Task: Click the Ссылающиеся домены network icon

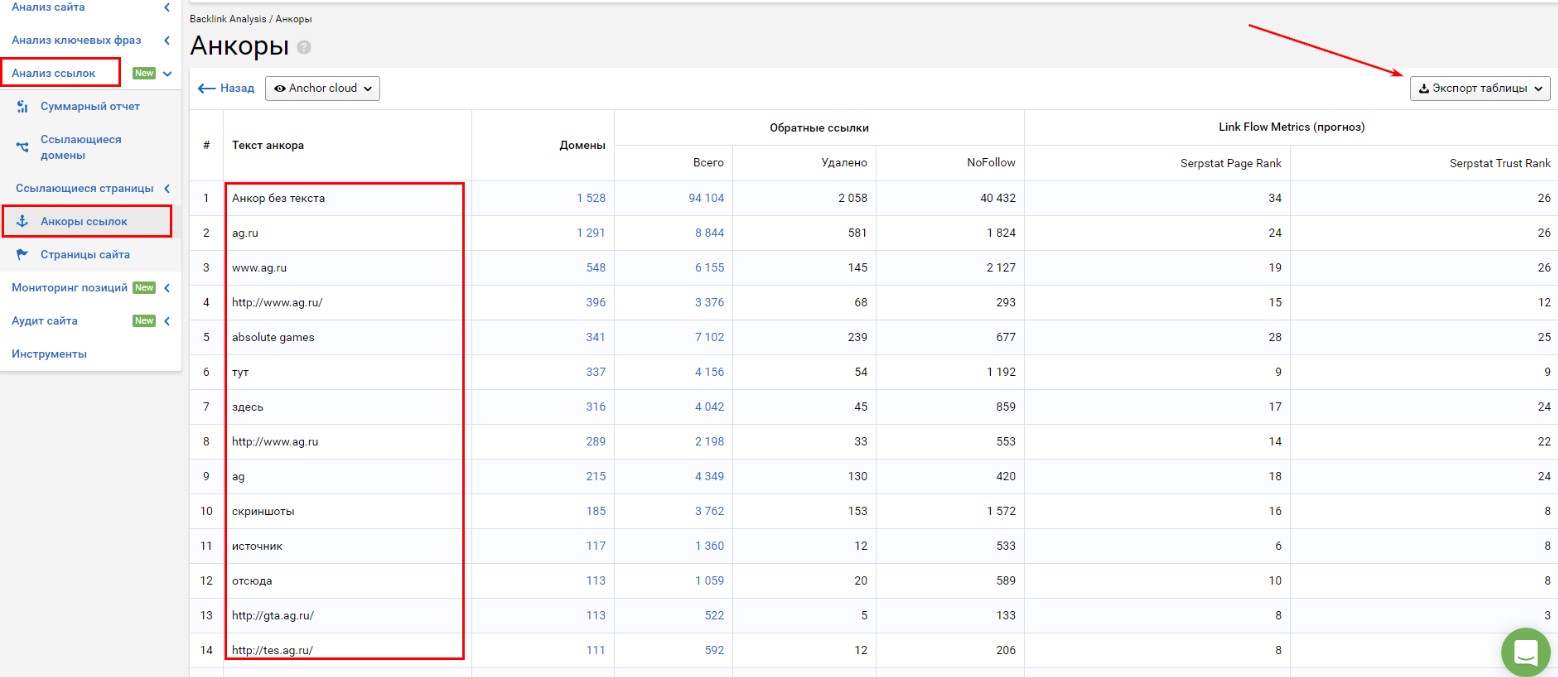Action: click(x=22, y=147)
